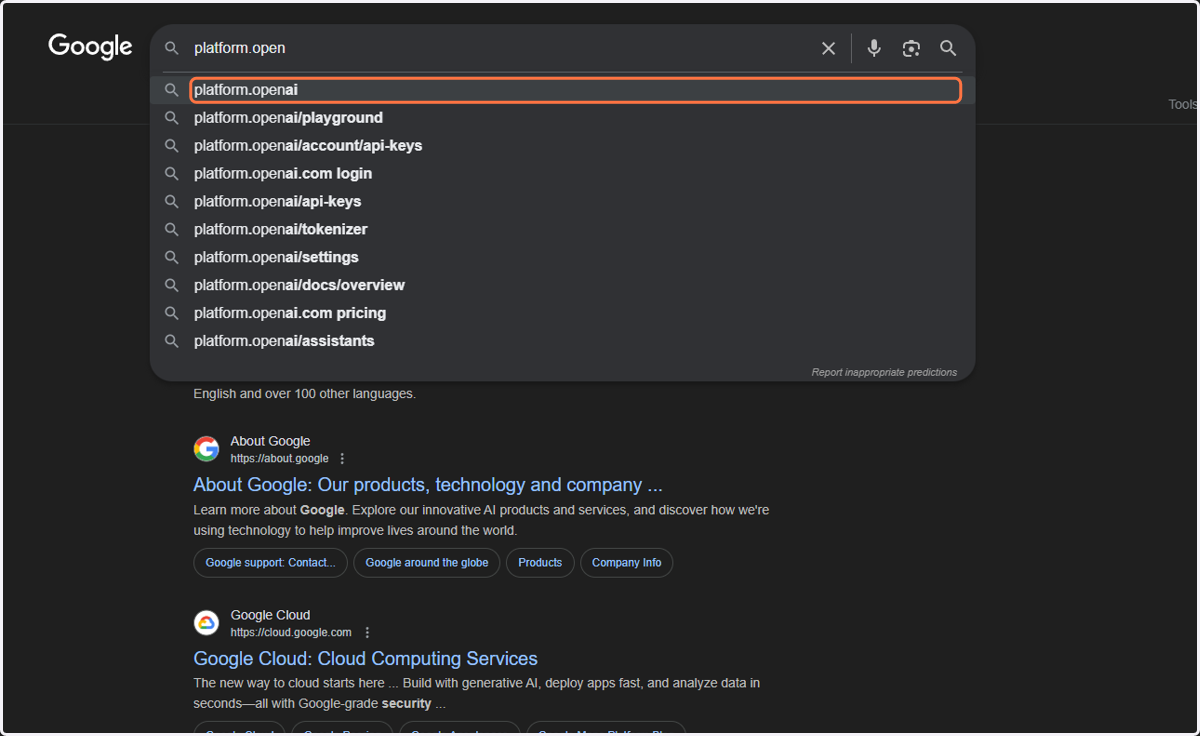Click the About Google favicon
This screenshot has width=1200, height=736.
(x=207, y=449)
